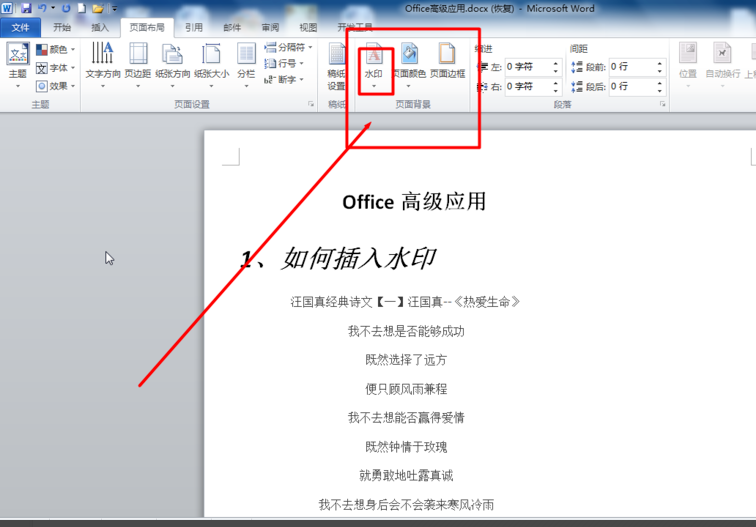Open the theme 颜色 dropdown

tap(56, 49)
